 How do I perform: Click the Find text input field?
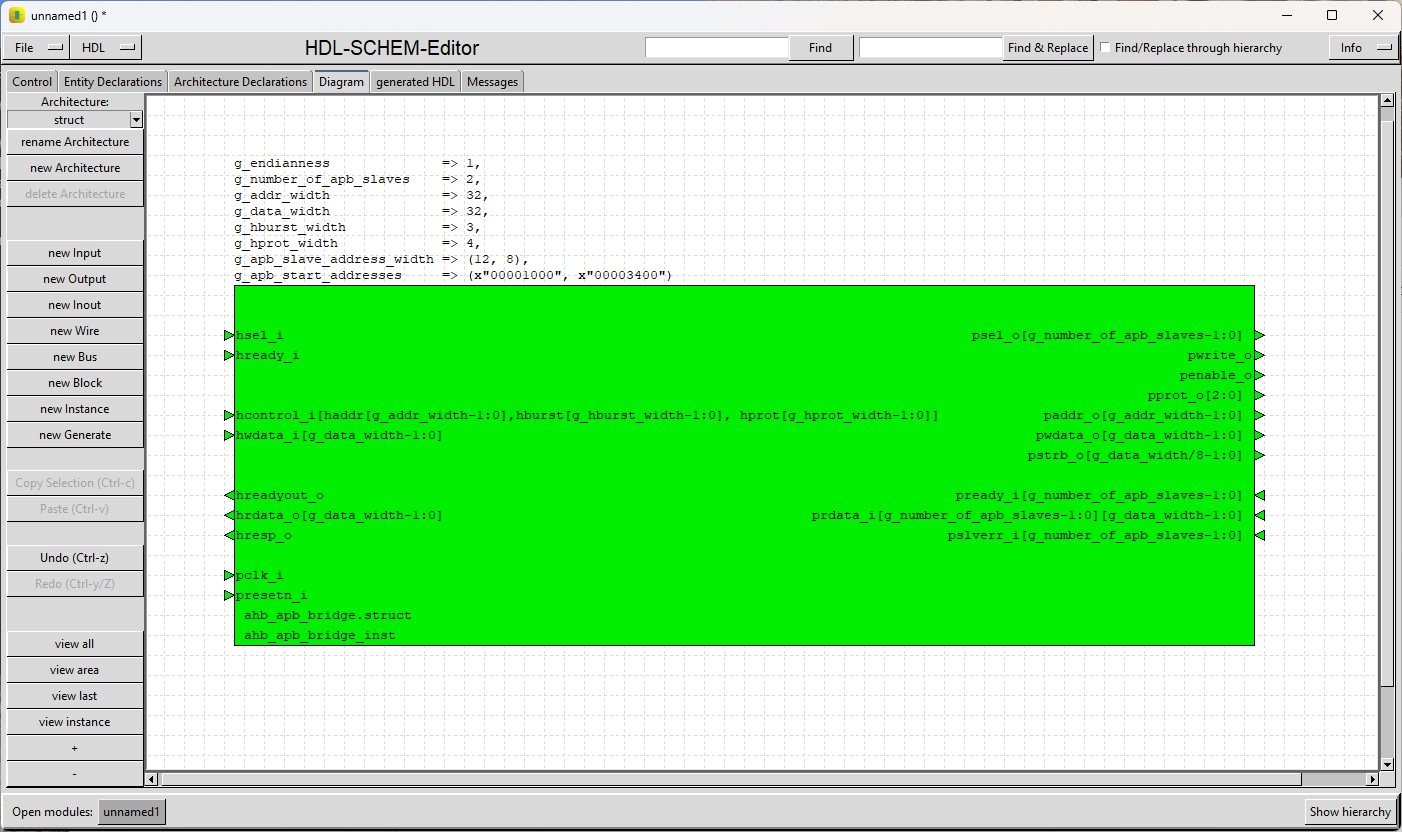pyautogui.click(x=717, y=48)
